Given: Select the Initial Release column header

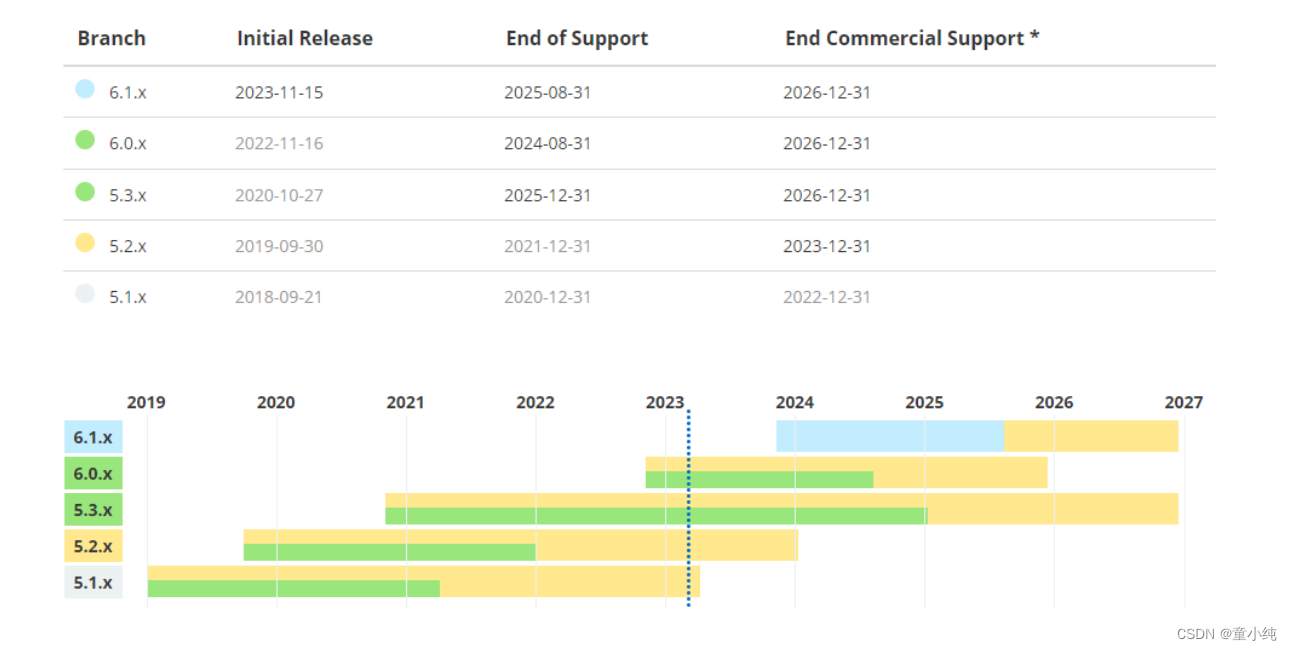Looking at the screenshot, I should 305,38.
